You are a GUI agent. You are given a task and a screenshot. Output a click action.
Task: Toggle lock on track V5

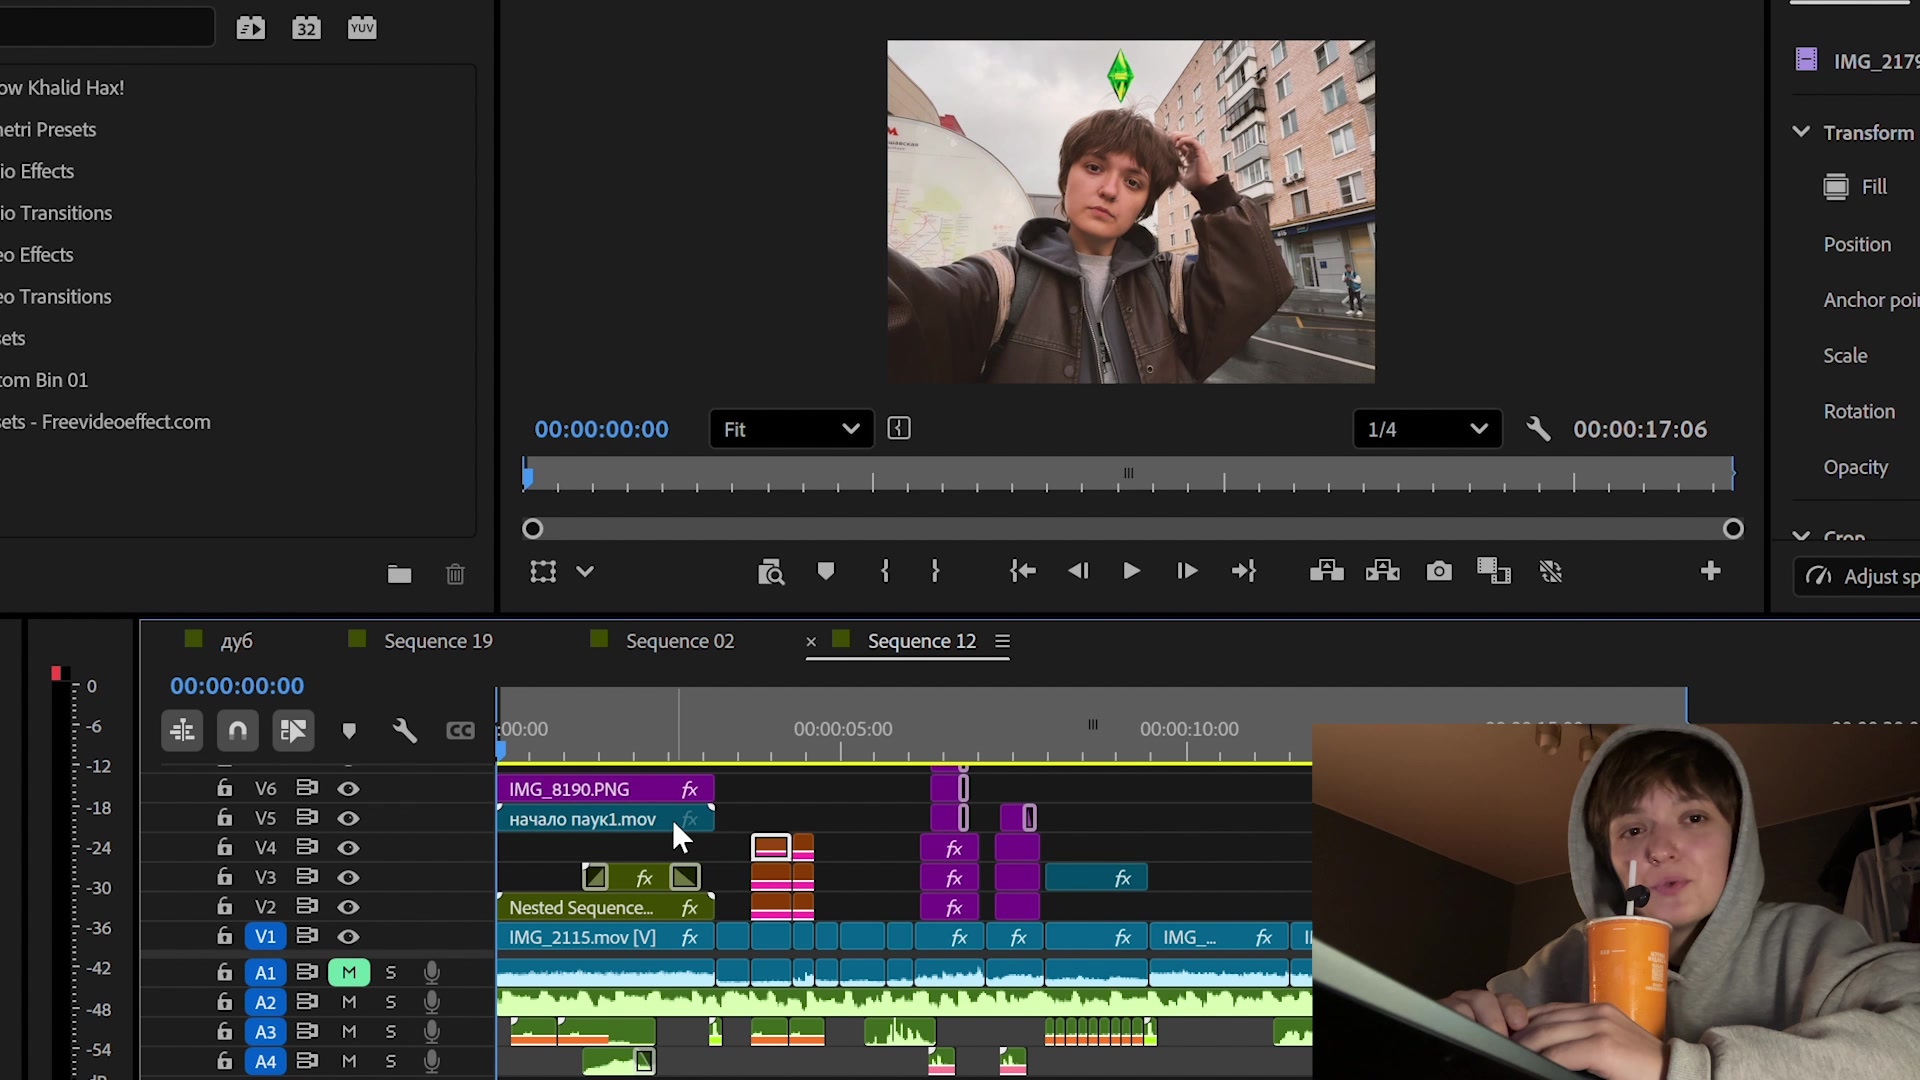(x=224, y=818)
